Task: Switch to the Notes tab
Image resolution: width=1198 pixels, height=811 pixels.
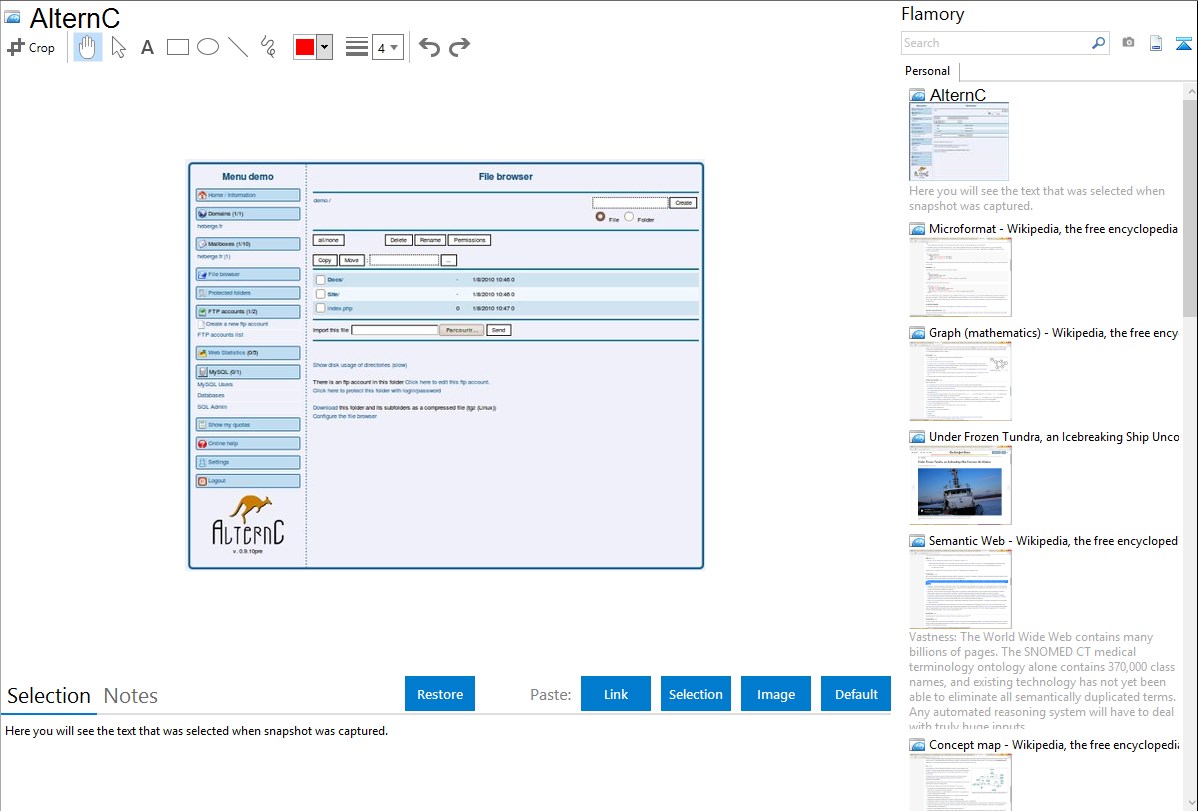Action: pos(131,696)
